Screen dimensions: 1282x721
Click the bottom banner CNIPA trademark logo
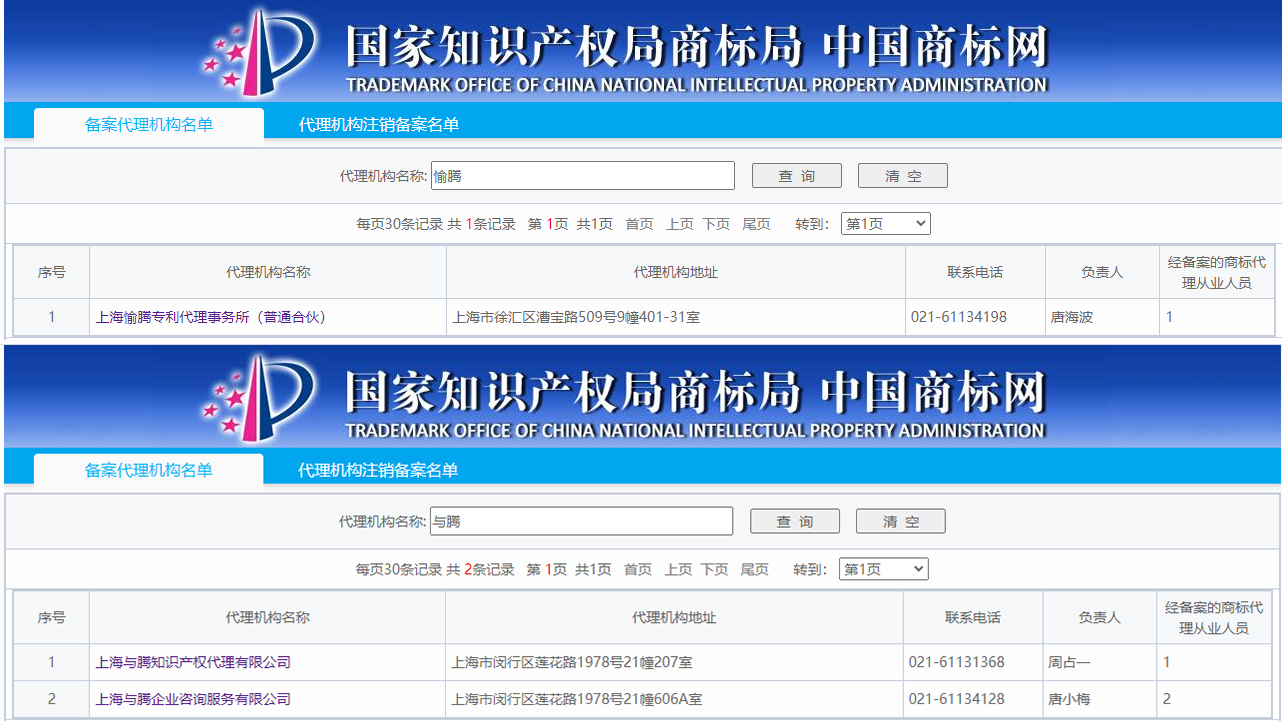tap(260, 396)
